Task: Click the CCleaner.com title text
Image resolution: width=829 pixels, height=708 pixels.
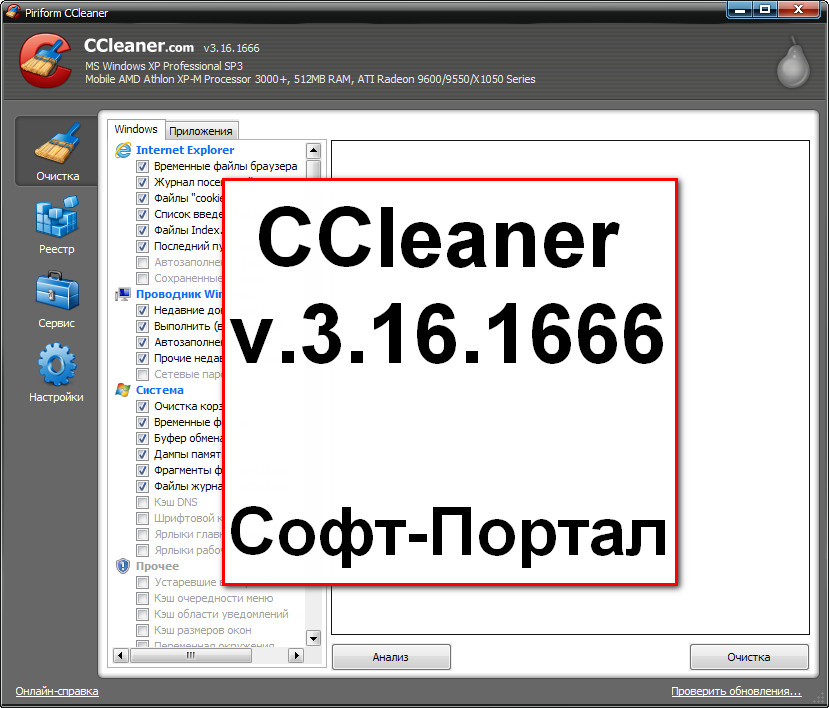Action: coord(139,46)
